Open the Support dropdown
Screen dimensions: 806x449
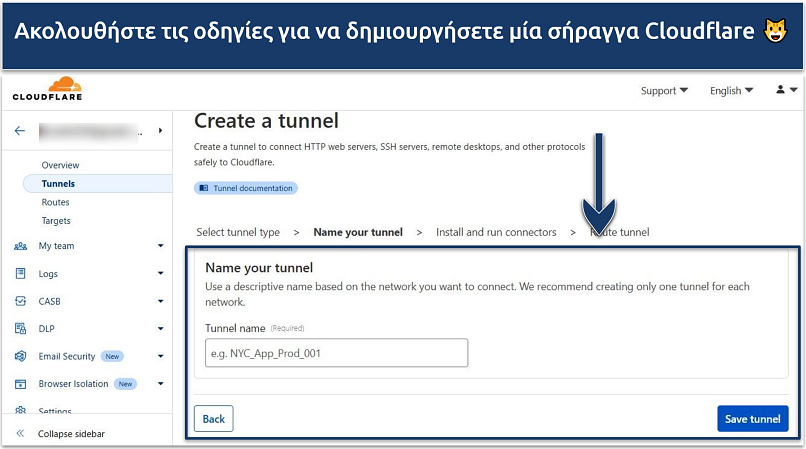(664, 91)
